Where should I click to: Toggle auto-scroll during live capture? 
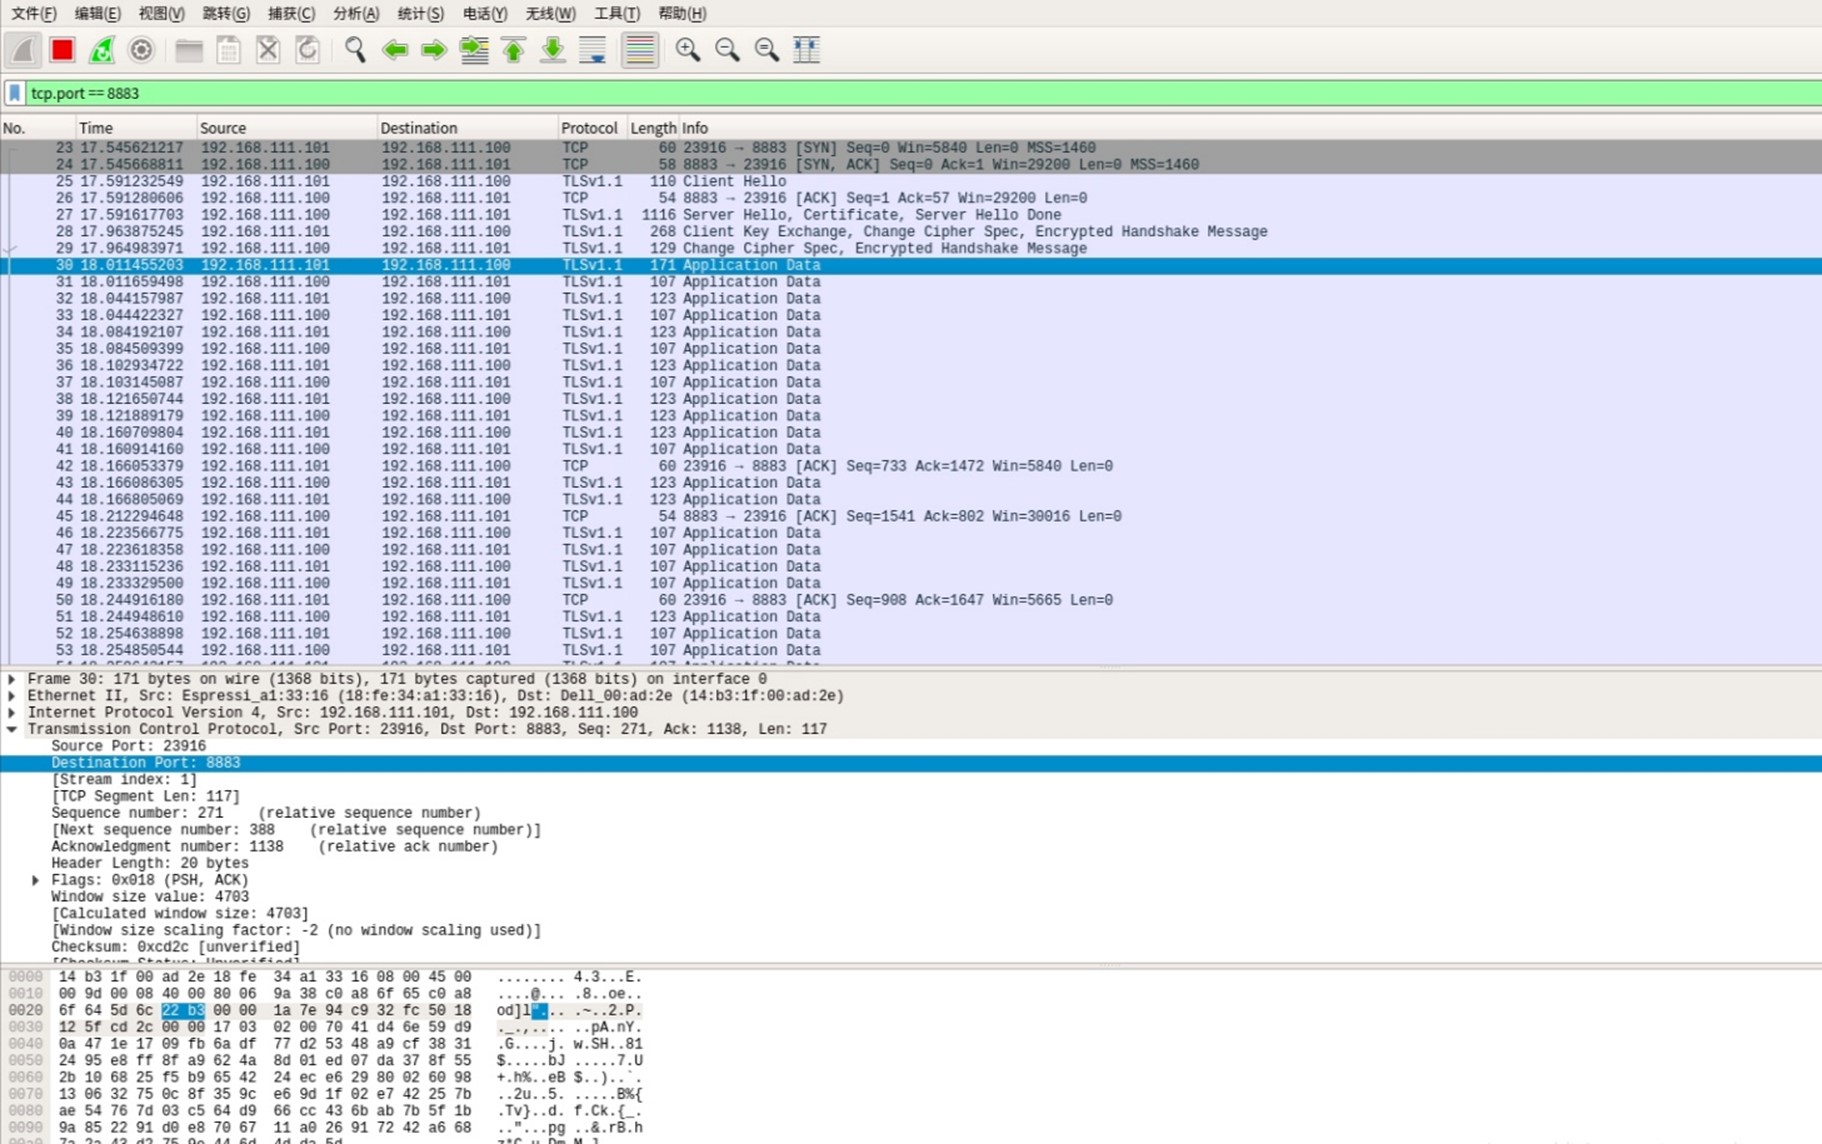click(x=592, y=50)
